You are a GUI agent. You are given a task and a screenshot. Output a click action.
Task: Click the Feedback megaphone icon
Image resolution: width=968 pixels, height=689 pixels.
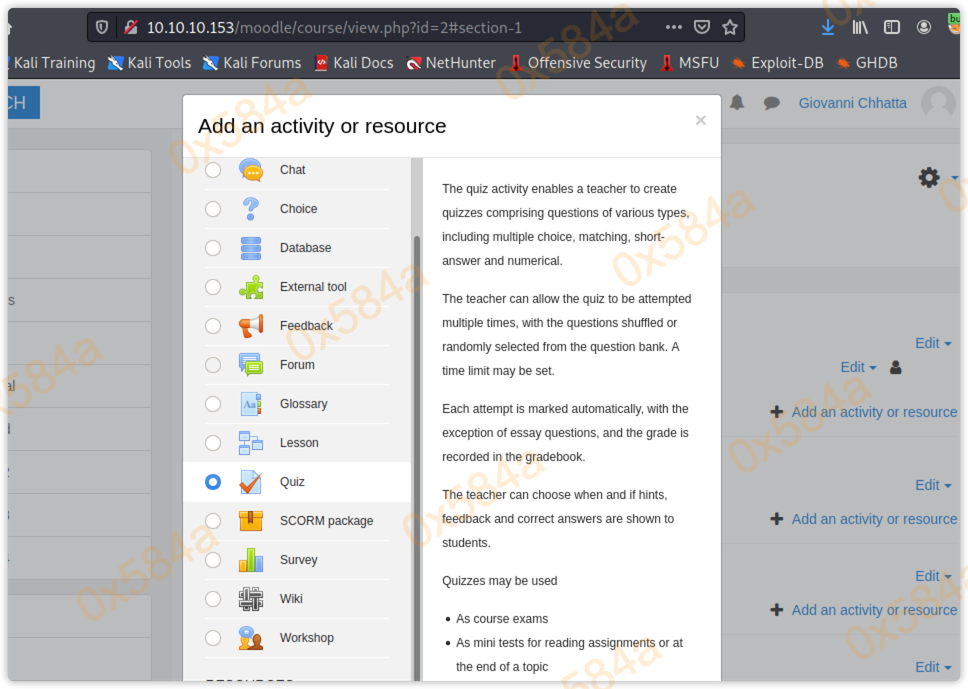251,326
